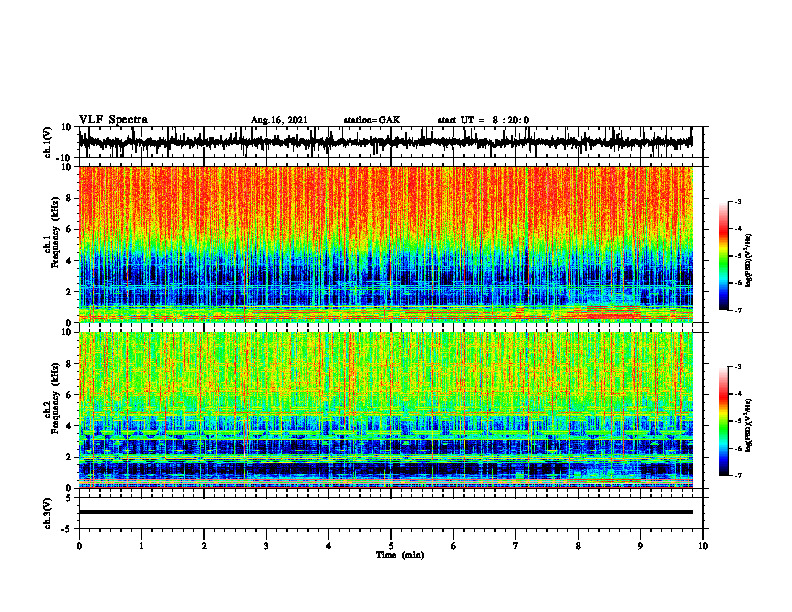Click the 4 kHz tick on ch.1 frequency axis
The width and height of the screenshot is (792, 612).
[x=69, y=261]
